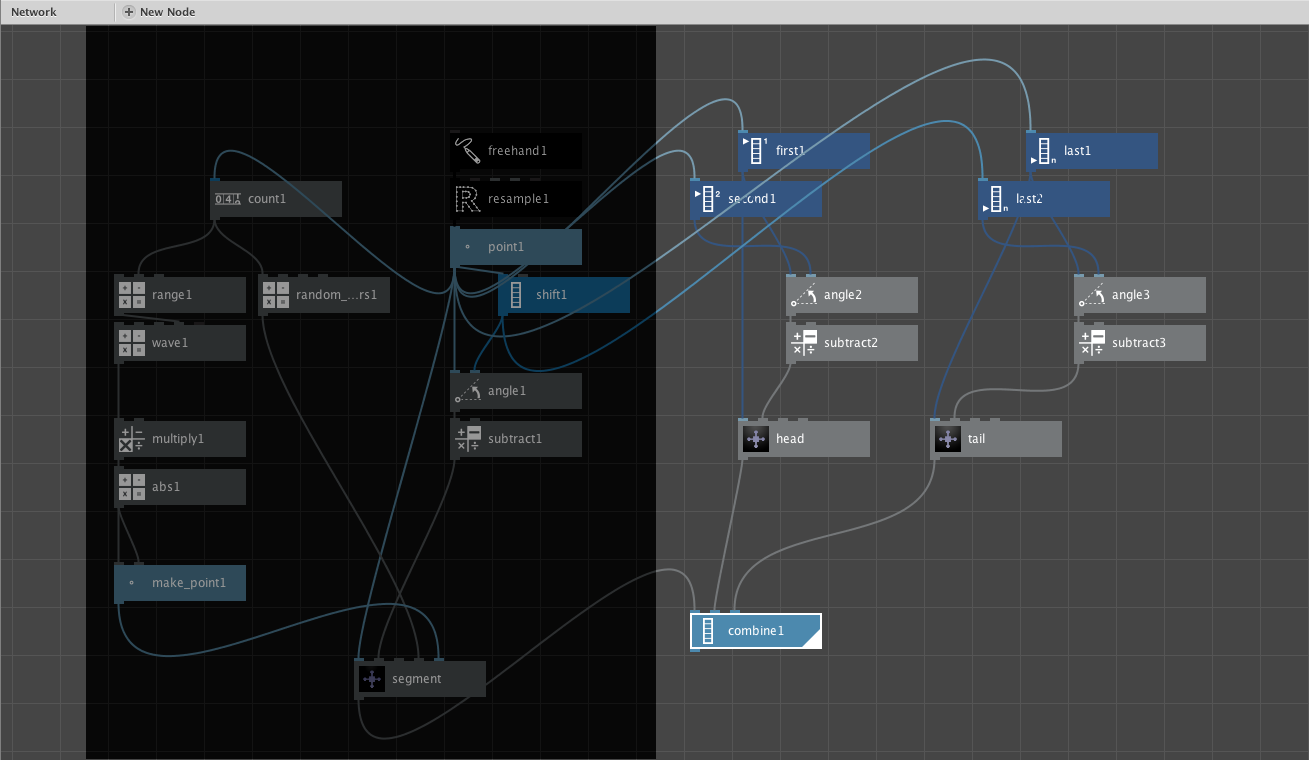
Task: Click the first1 list icon
Action: [756, 151]
